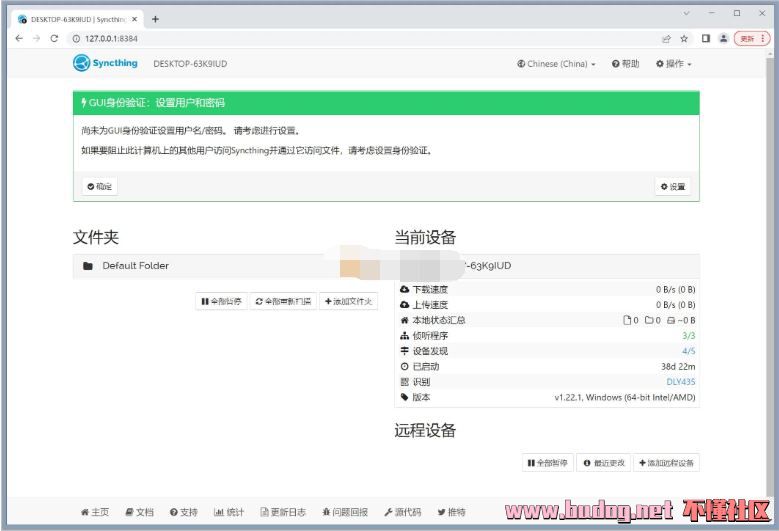This screenshot has height=531, width=779.
Task: Click the share page icon in address bar
Action: [x=666, y=39]
